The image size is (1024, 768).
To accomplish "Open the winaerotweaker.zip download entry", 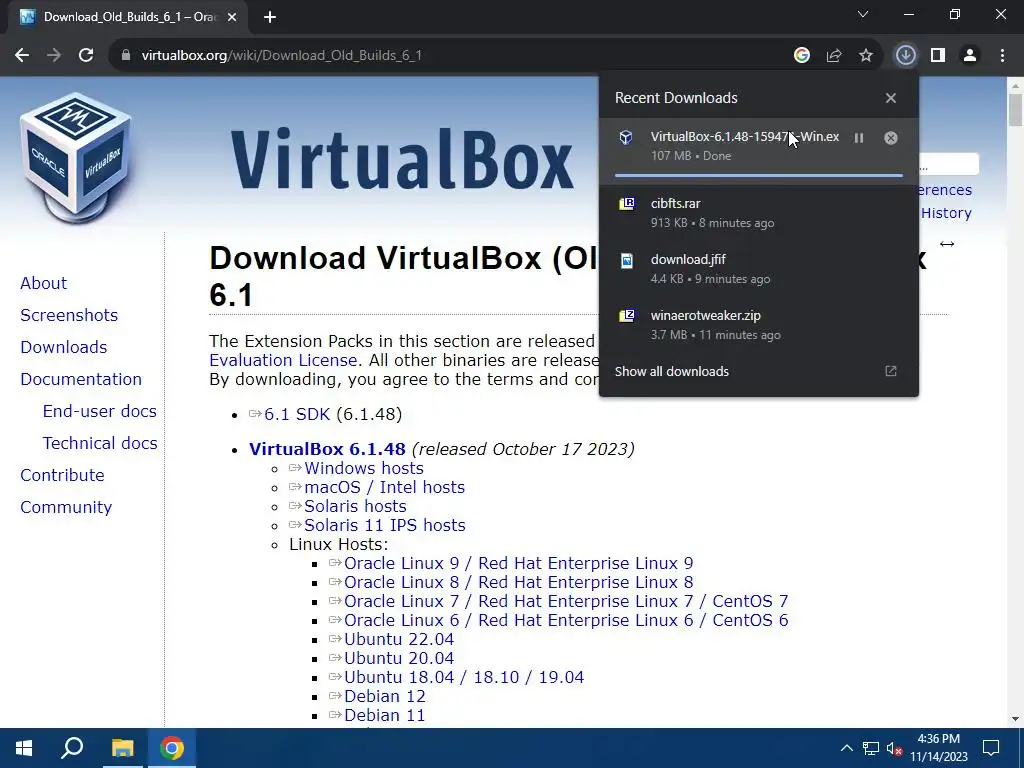I will coord(759,325).
